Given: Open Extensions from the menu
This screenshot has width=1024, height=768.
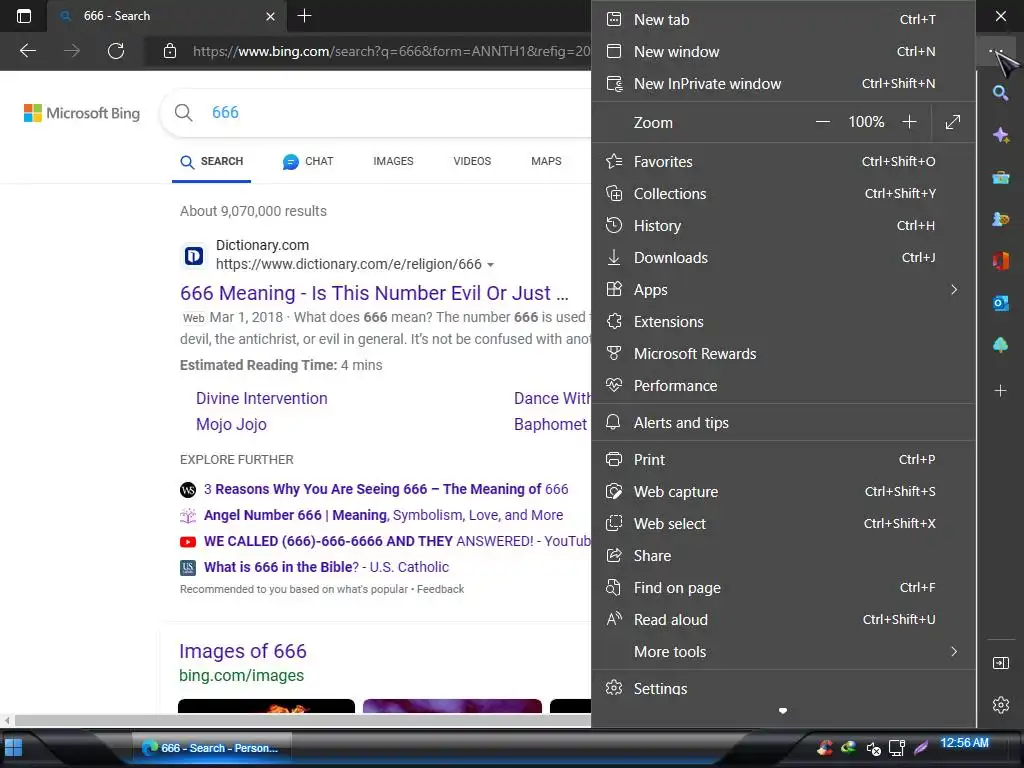Looking at the screenshot, I should click(783, 321).
